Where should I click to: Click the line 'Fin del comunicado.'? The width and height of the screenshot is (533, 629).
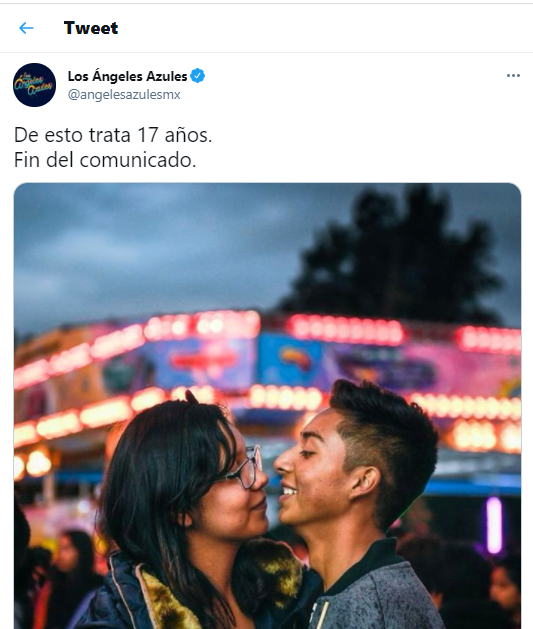(105, 160)
